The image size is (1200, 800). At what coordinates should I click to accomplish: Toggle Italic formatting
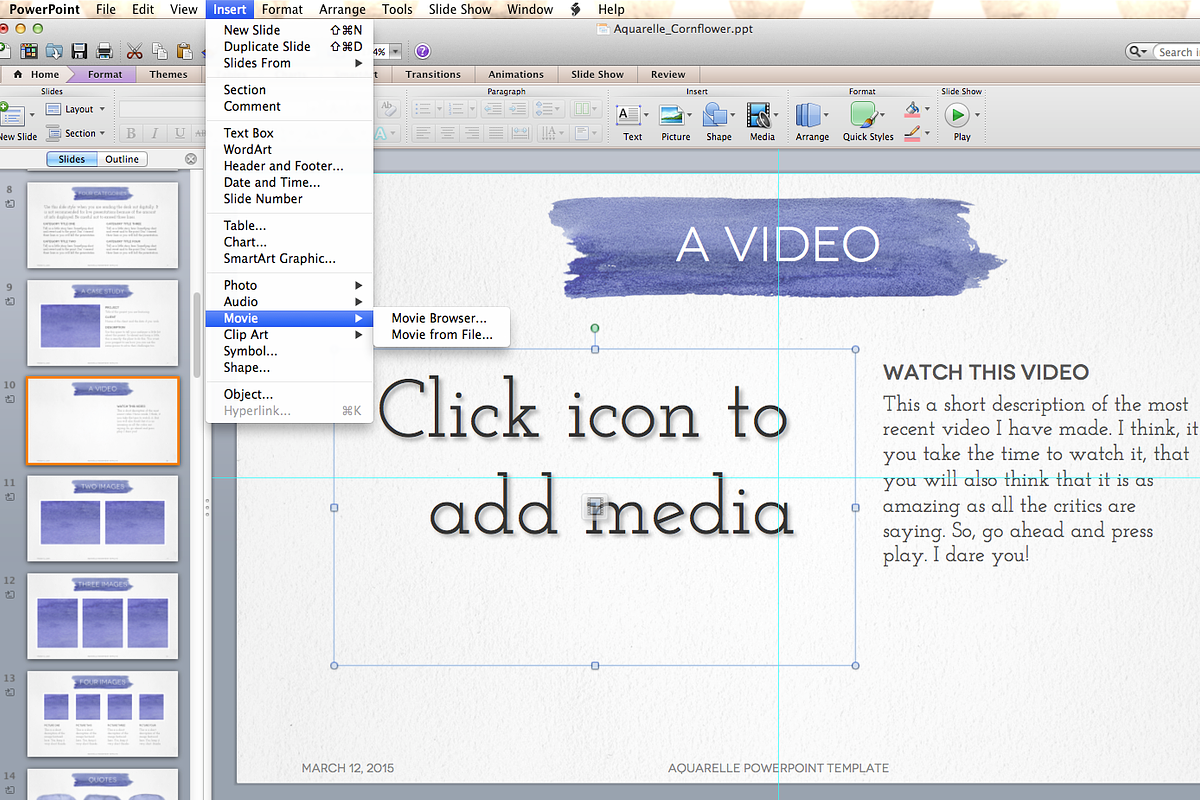[155, 133]
